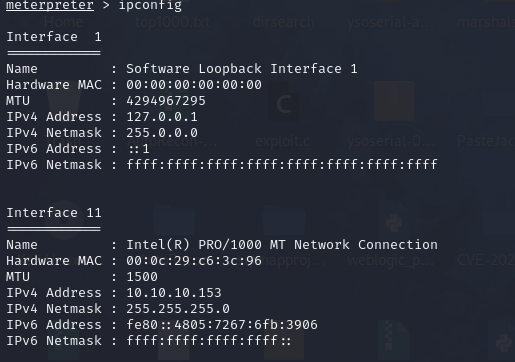Click the ysoserial-a... desktop file label

pyautogui.click(x=391, y=22)
